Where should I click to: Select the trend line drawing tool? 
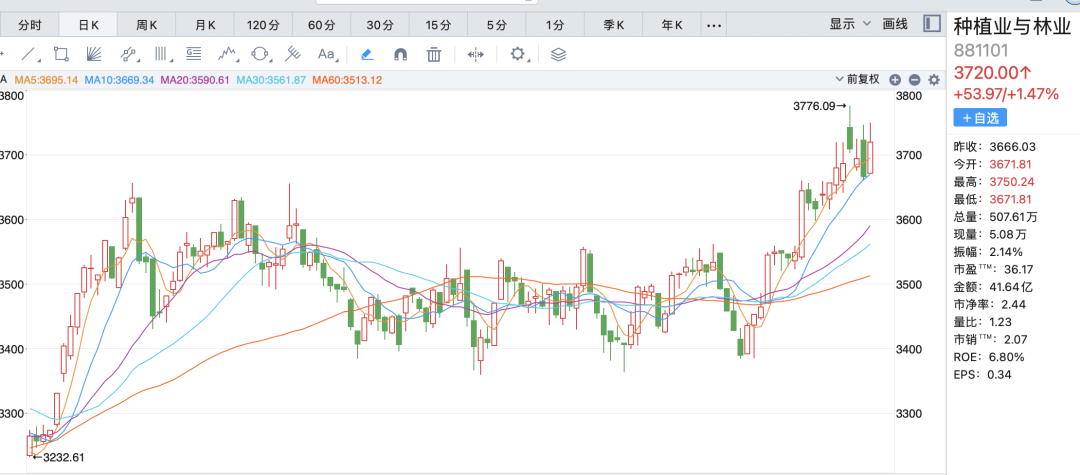(x=29, y=54)
